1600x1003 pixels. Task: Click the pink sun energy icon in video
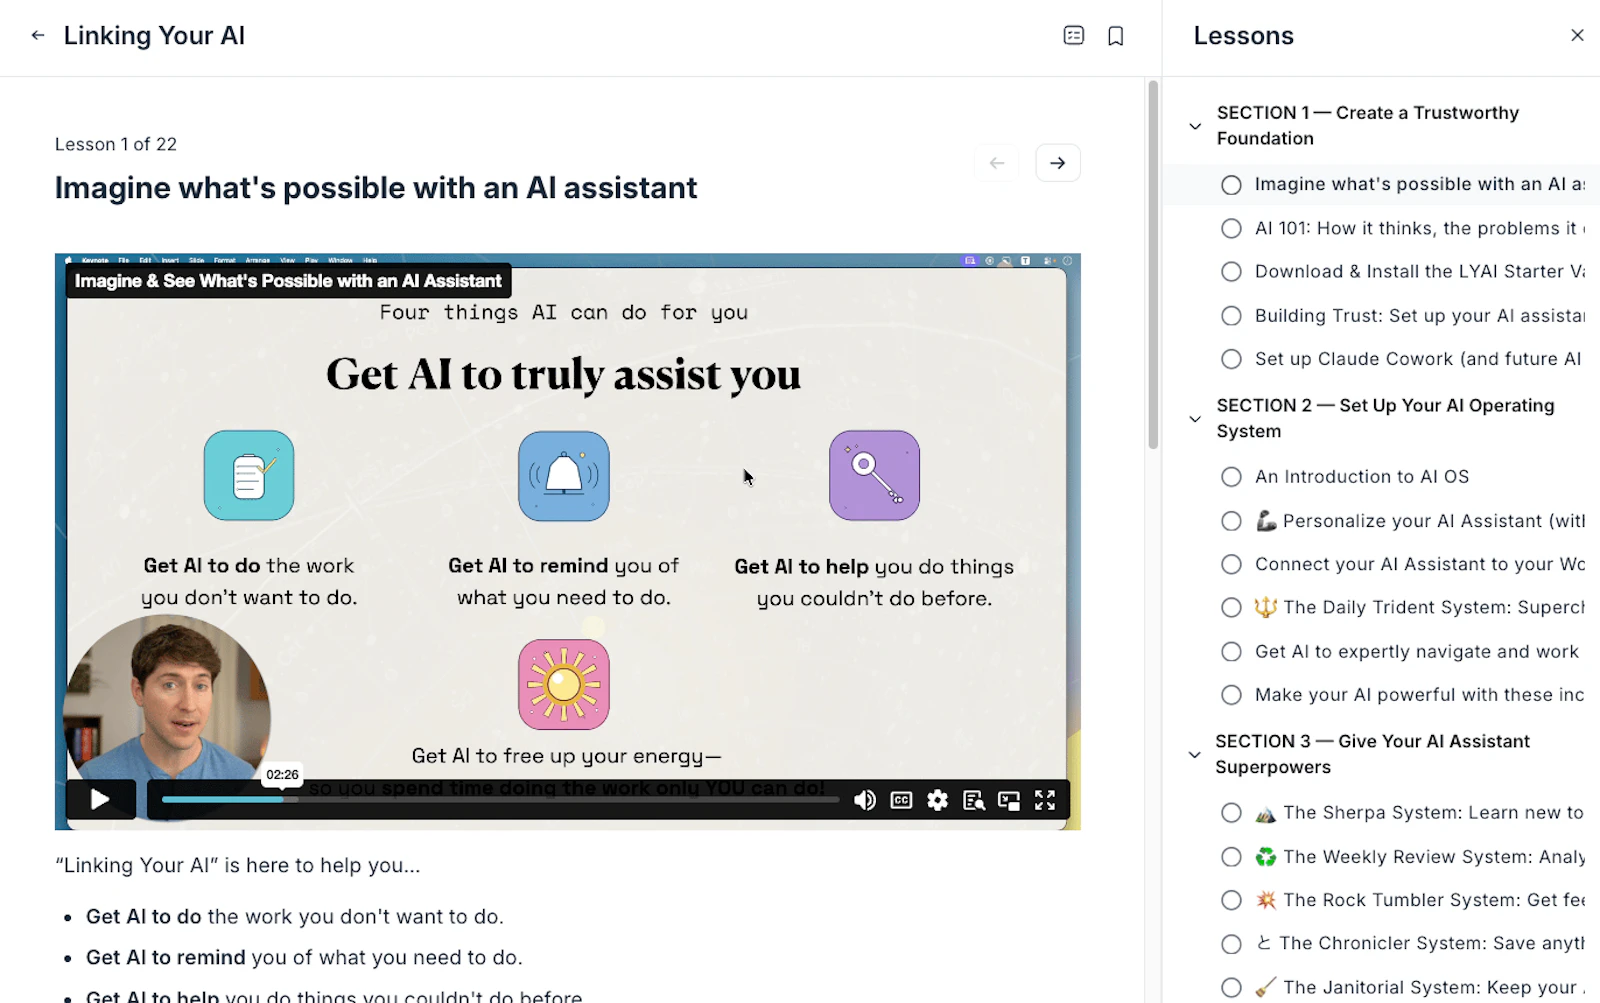click(x=564, y=685)
